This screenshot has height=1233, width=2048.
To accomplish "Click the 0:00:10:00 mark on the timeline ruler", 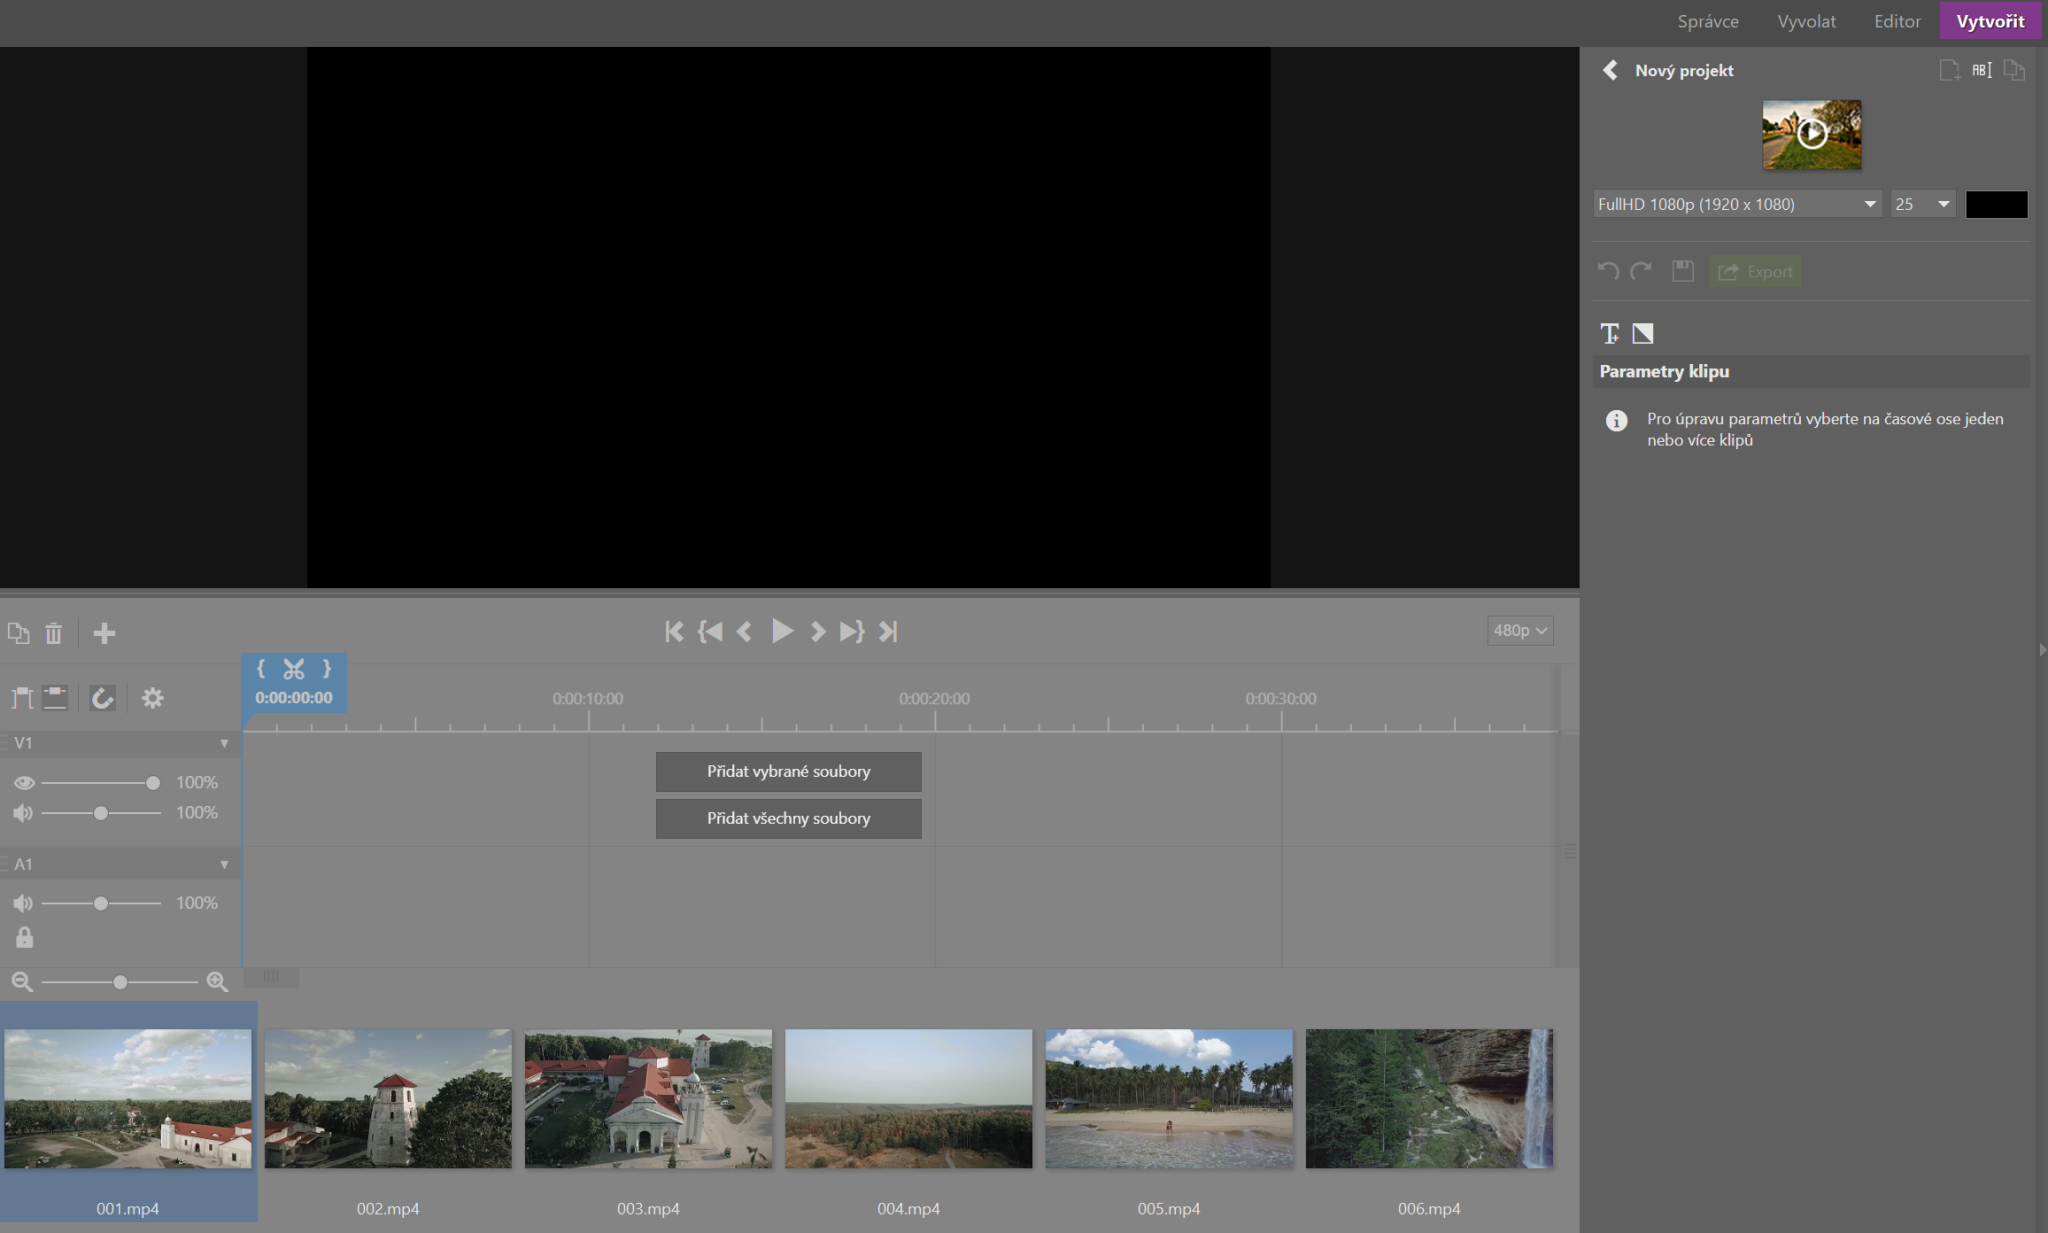I will 588,699.
